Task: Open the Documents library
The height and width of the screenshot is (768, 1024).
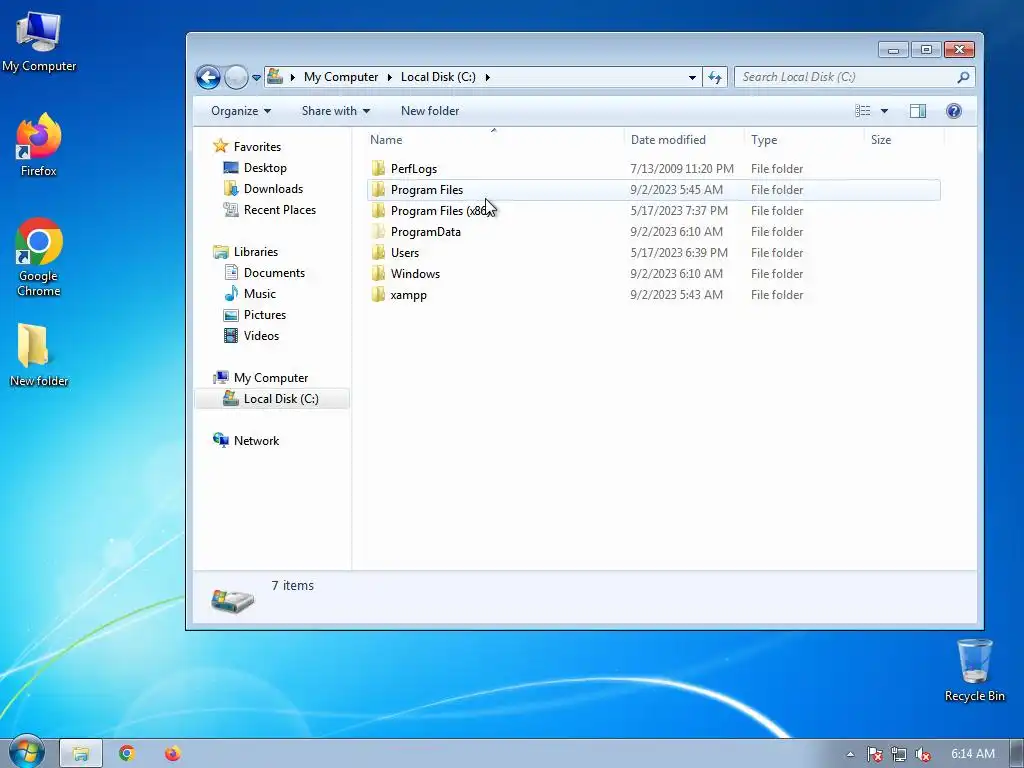Action: [274, 273]
